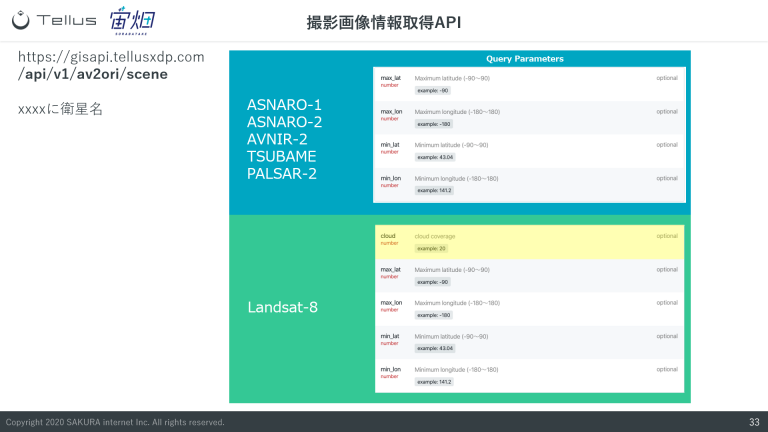Click min_lon parameter in the green Landsat-8 panel

390,369
